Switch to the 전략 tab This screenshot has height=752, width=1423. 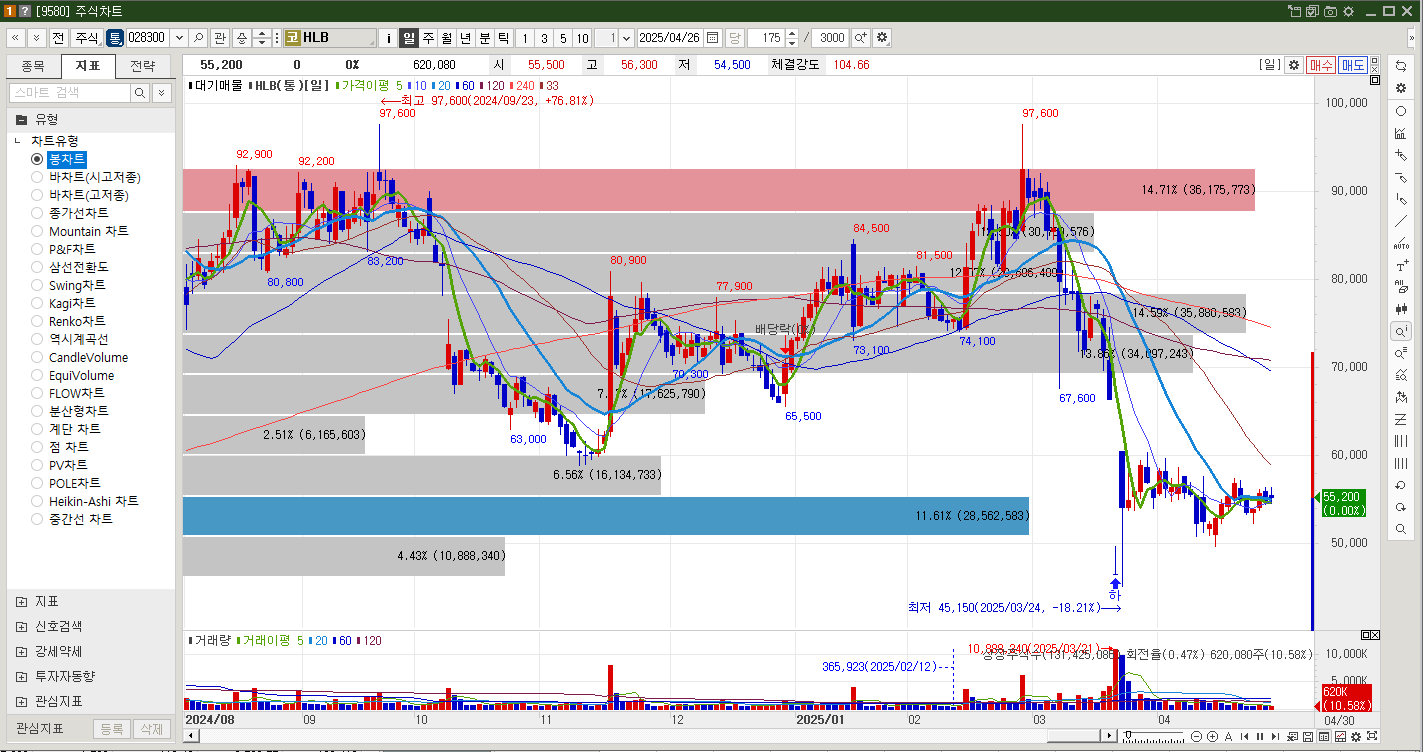click(143, 66)
